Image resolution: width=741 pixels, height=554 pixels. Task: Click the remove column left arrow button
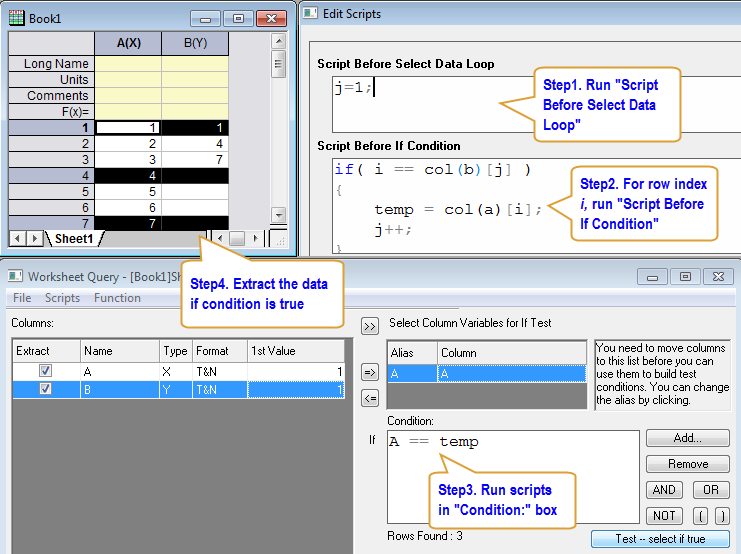pos(370,399)
